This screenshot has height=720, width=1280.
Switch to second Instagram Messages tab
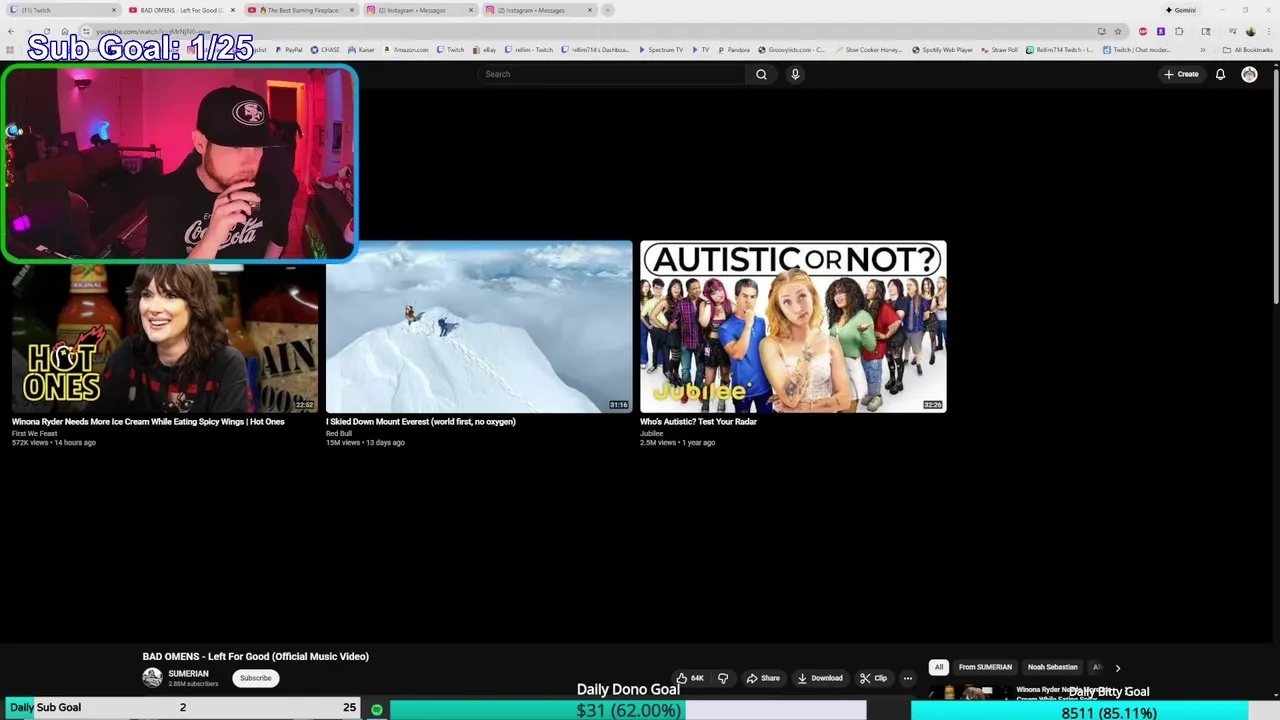click(x=538, y=10)
